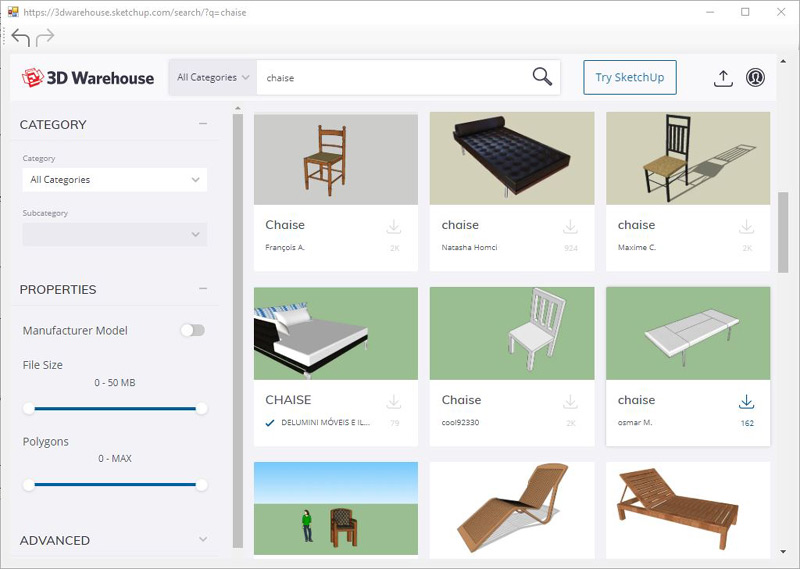Click the search magnifier icon
The height and width of the screenshot is (569, 800).
click(541, 77)
